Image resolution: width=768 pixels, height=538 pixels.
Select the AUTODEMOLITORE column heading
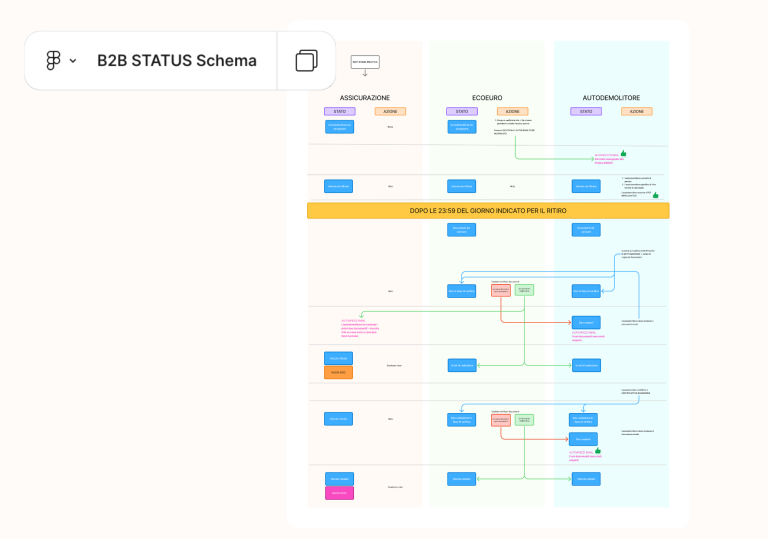(611, 98)
